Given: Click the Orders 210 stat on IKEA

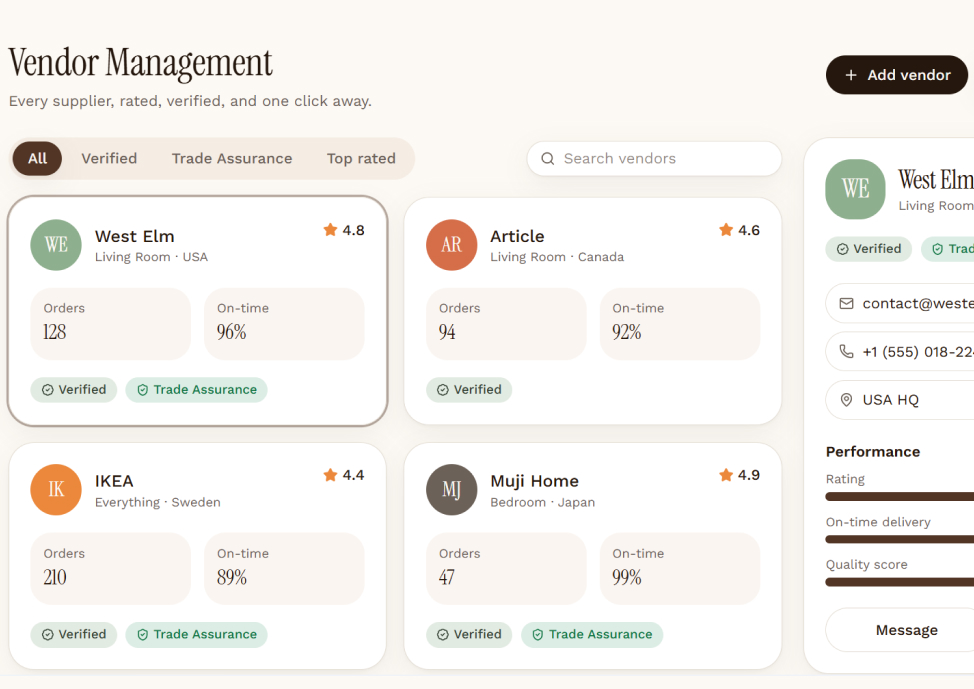Looking at the screenshot, I should (111, 568).
